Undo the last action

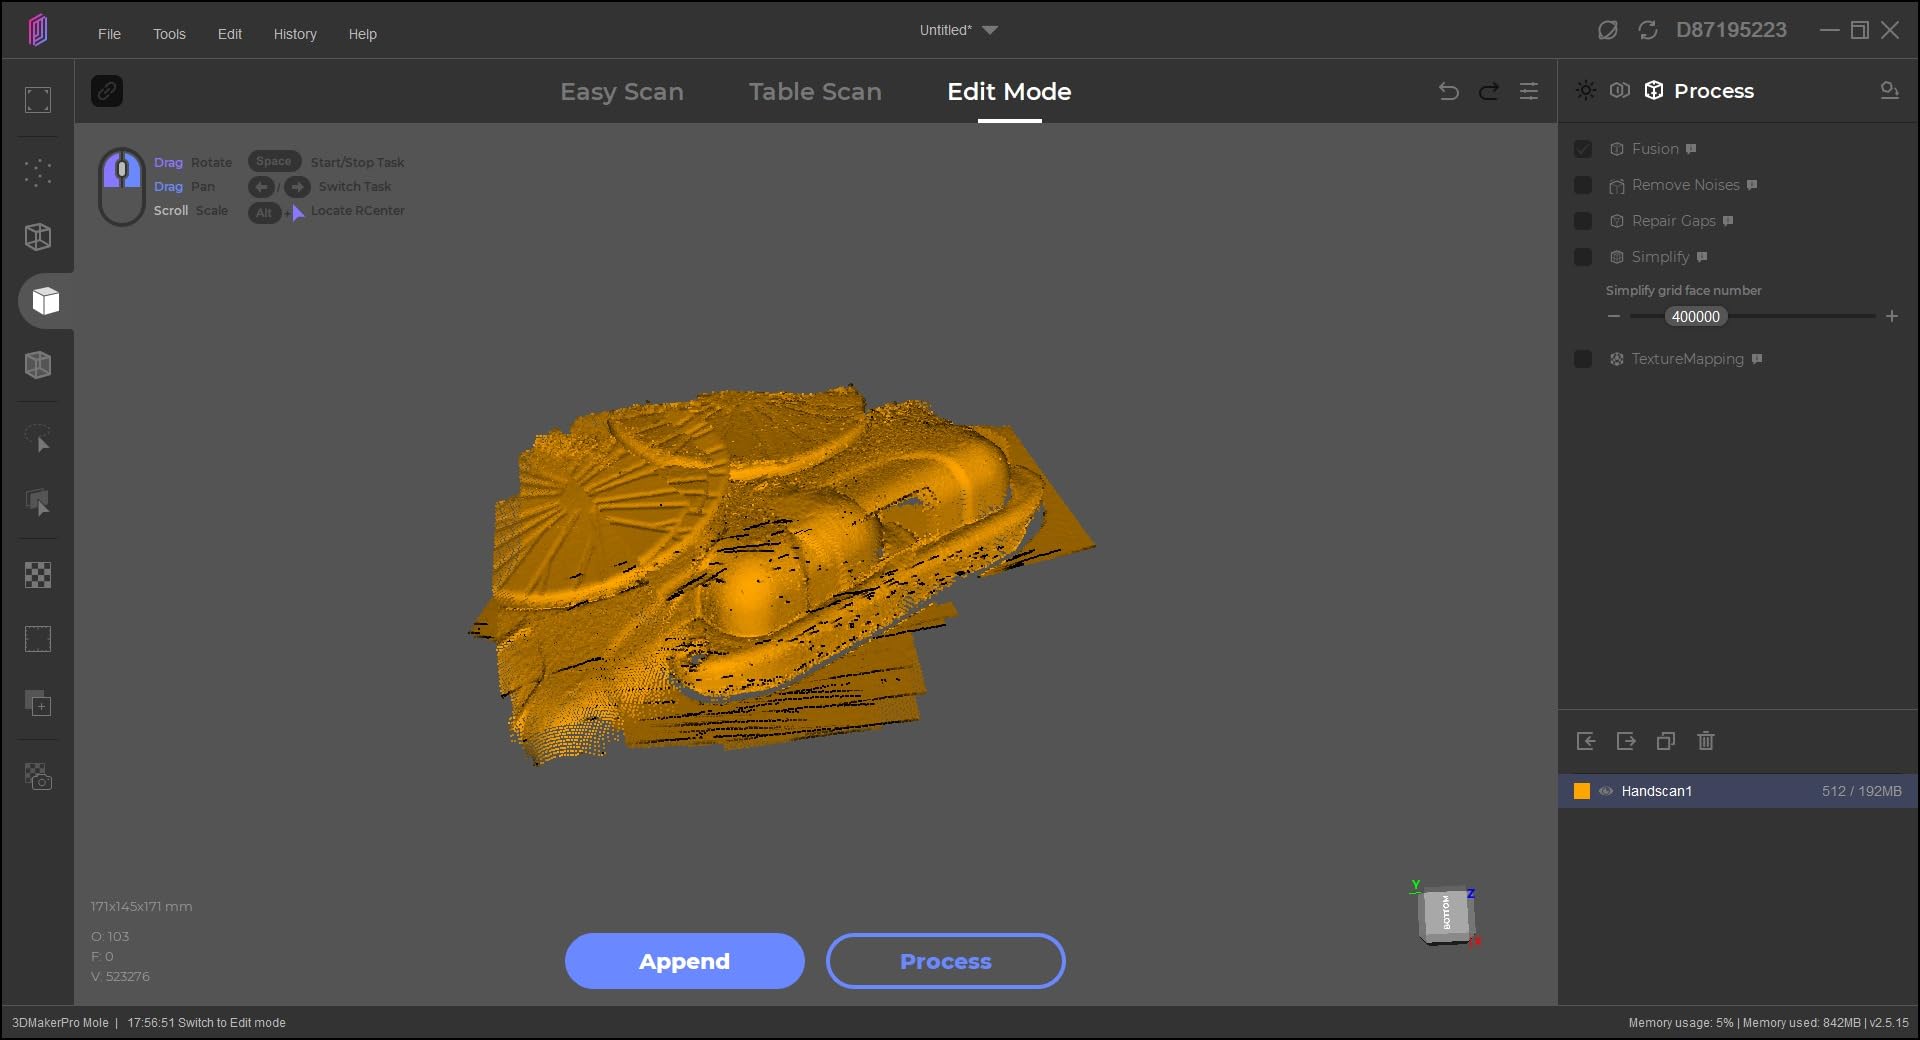click(1448, 91)
